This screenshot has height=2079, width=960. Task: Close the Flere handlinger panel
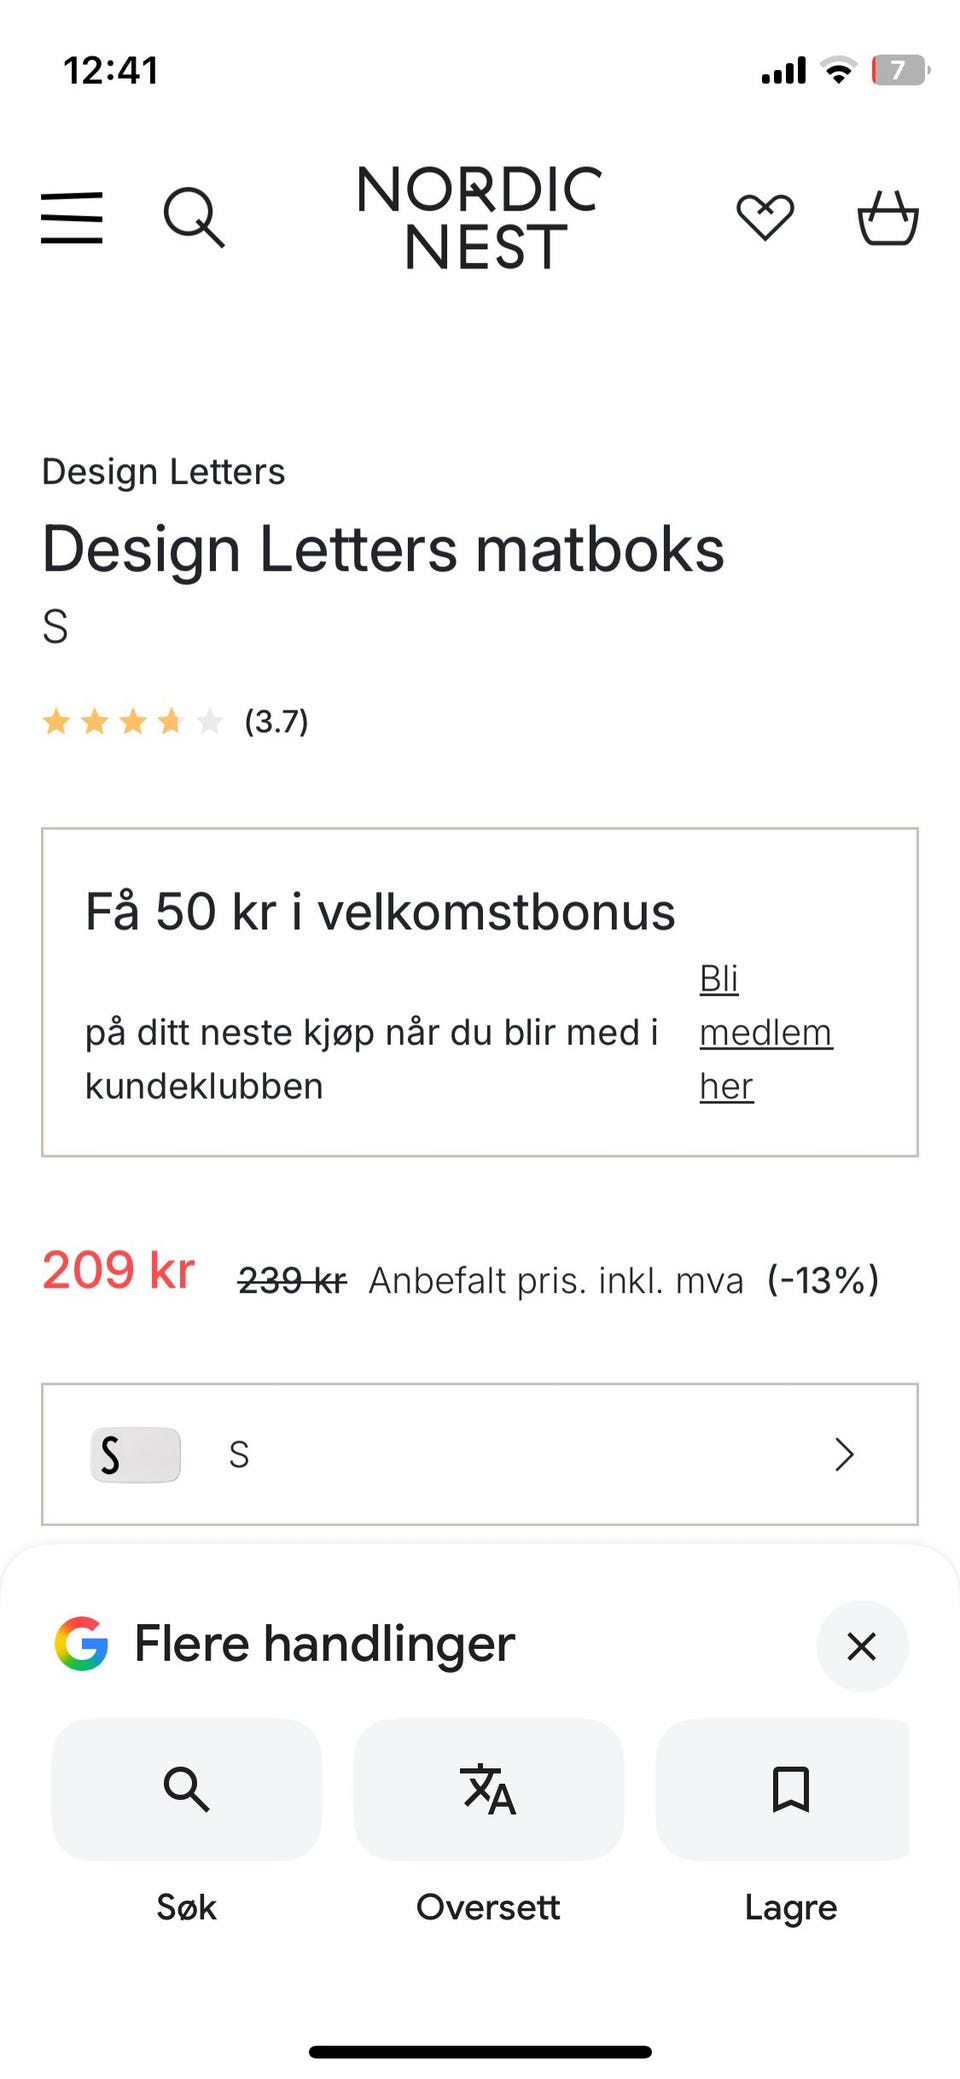861,1646
